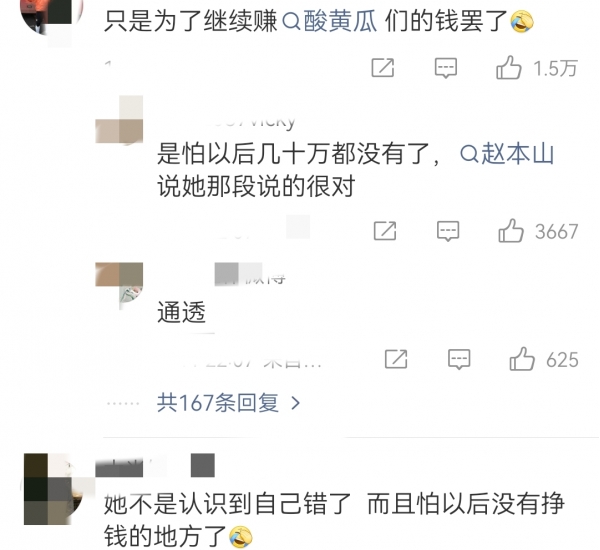Search the 酸黄瓜 keyword link
600x550 pixels.
pyautogui.click(x=330, y=21)
